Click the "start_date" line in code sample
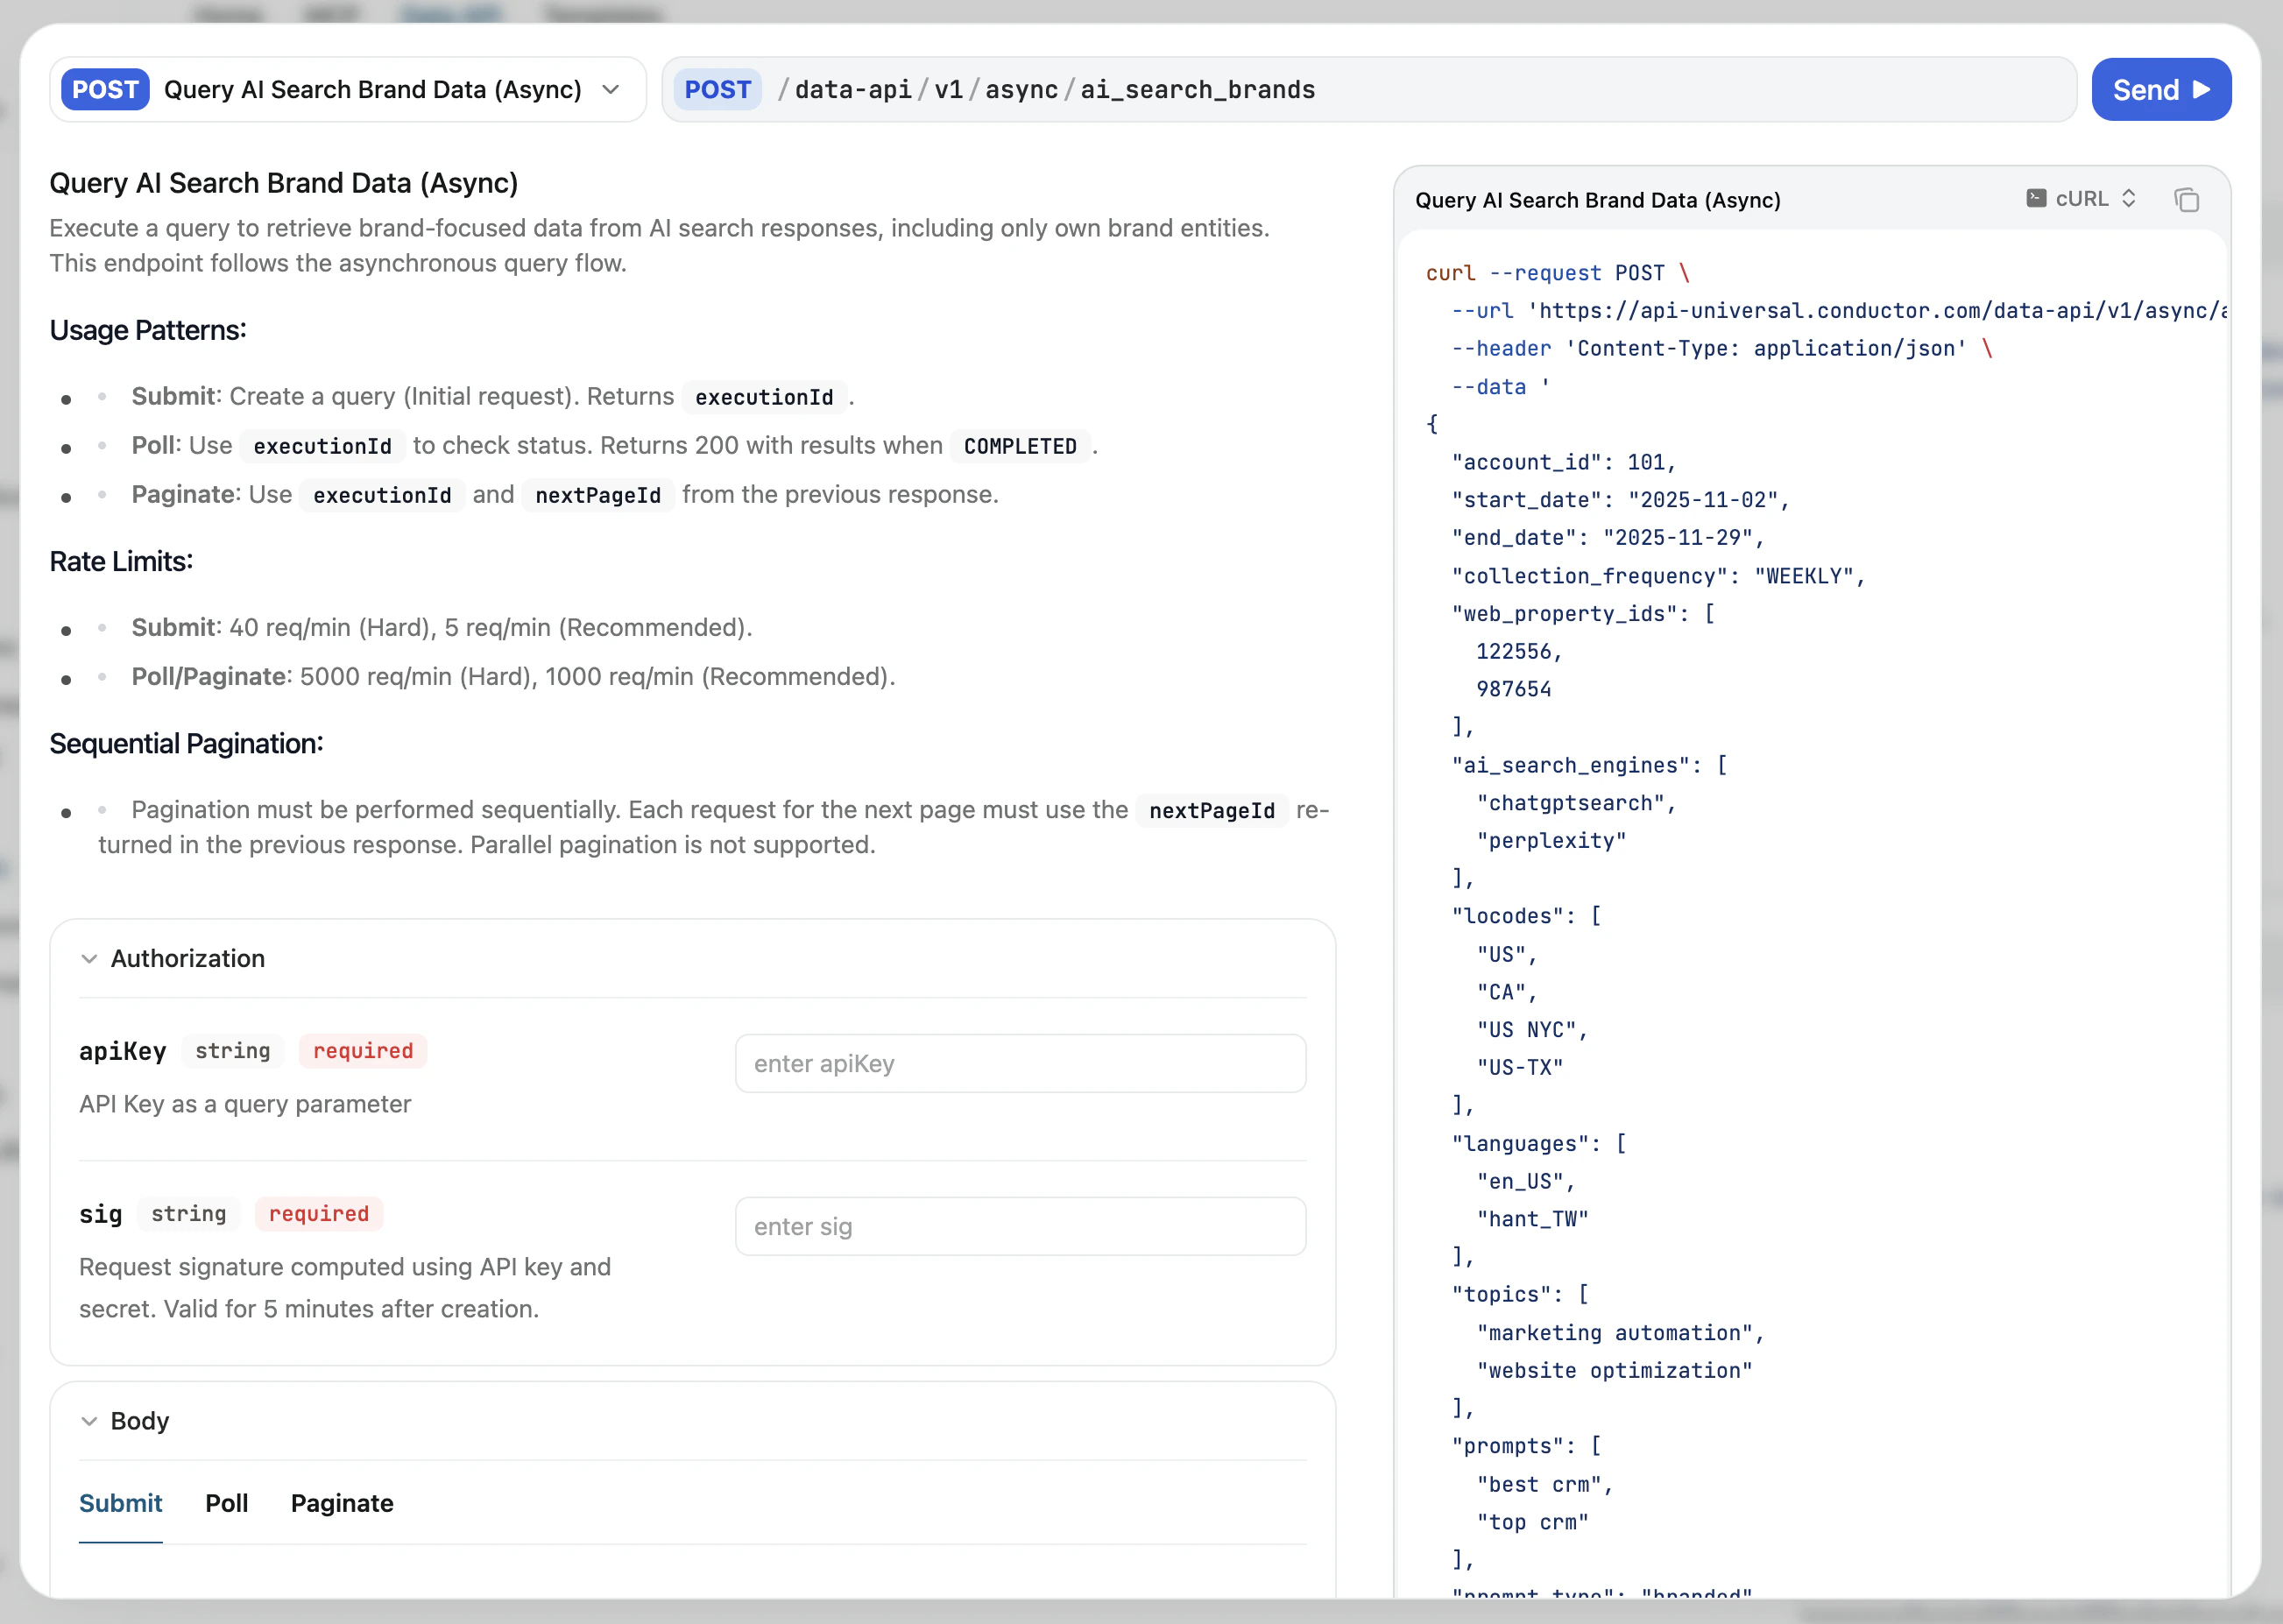2283x1624 pixels. (1620, 500)
